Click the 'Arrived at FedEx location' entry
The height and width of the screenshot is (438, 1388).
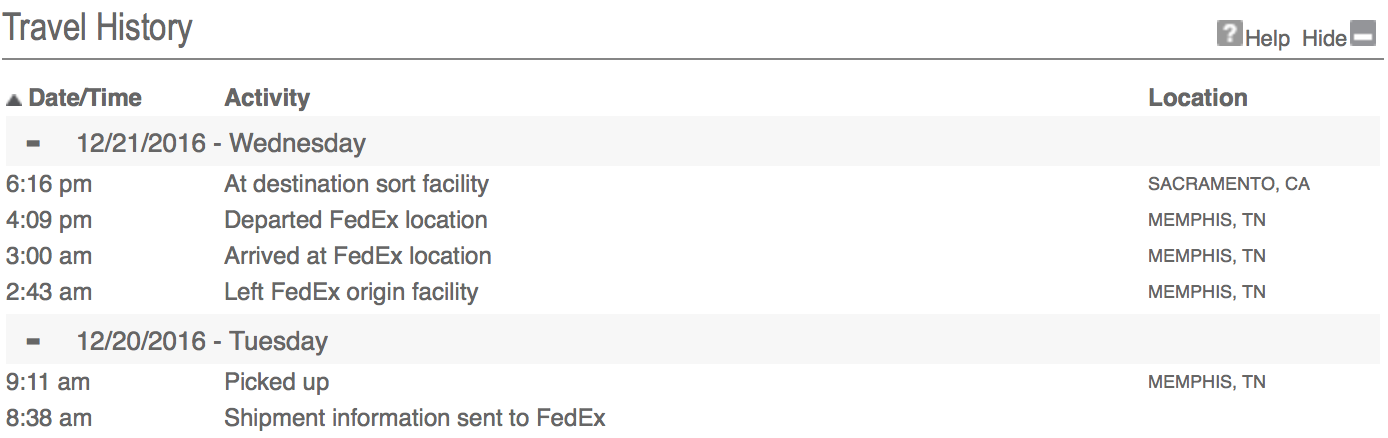(x=358, y=256)
